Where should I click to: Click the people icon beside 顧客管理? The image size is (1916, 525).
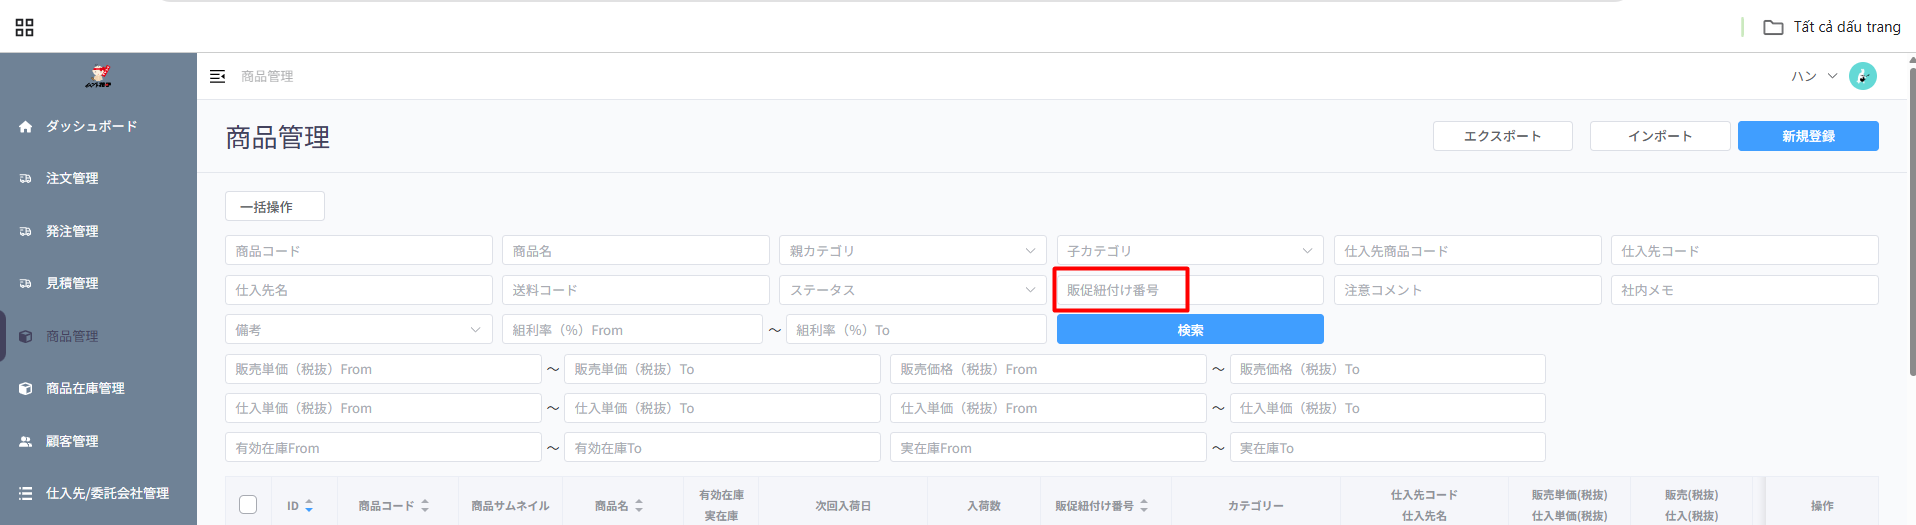click(26, 441)
